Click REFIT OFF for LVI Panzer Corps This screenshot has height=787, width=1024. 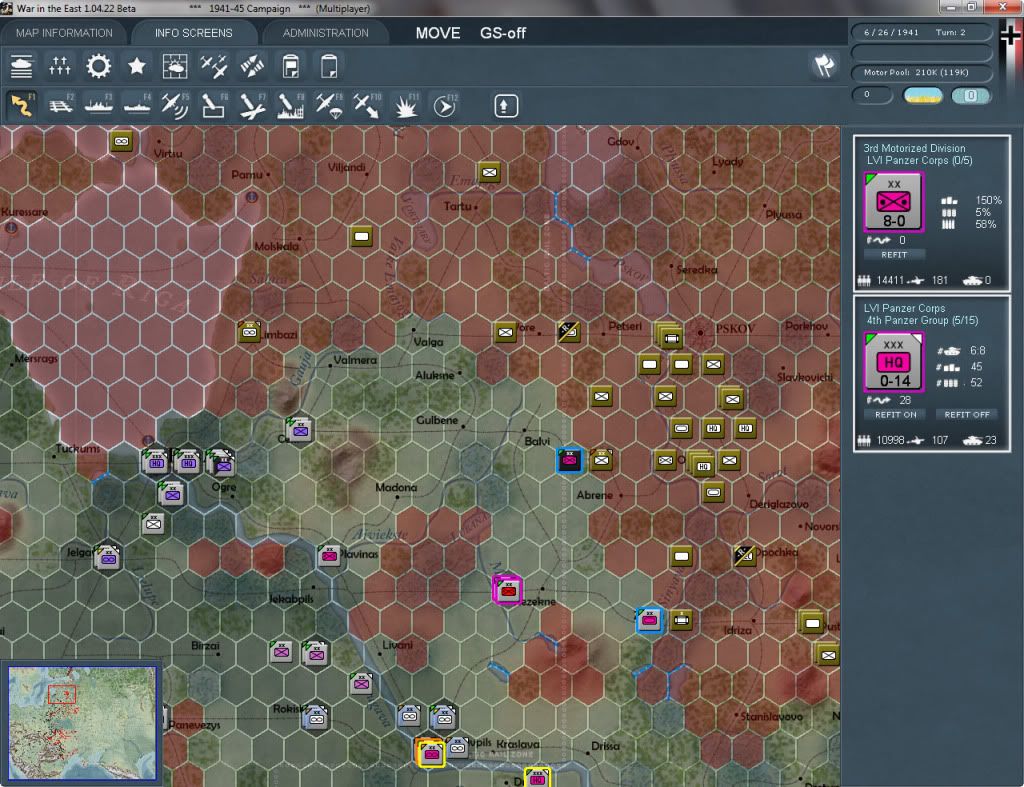point(967,415)
